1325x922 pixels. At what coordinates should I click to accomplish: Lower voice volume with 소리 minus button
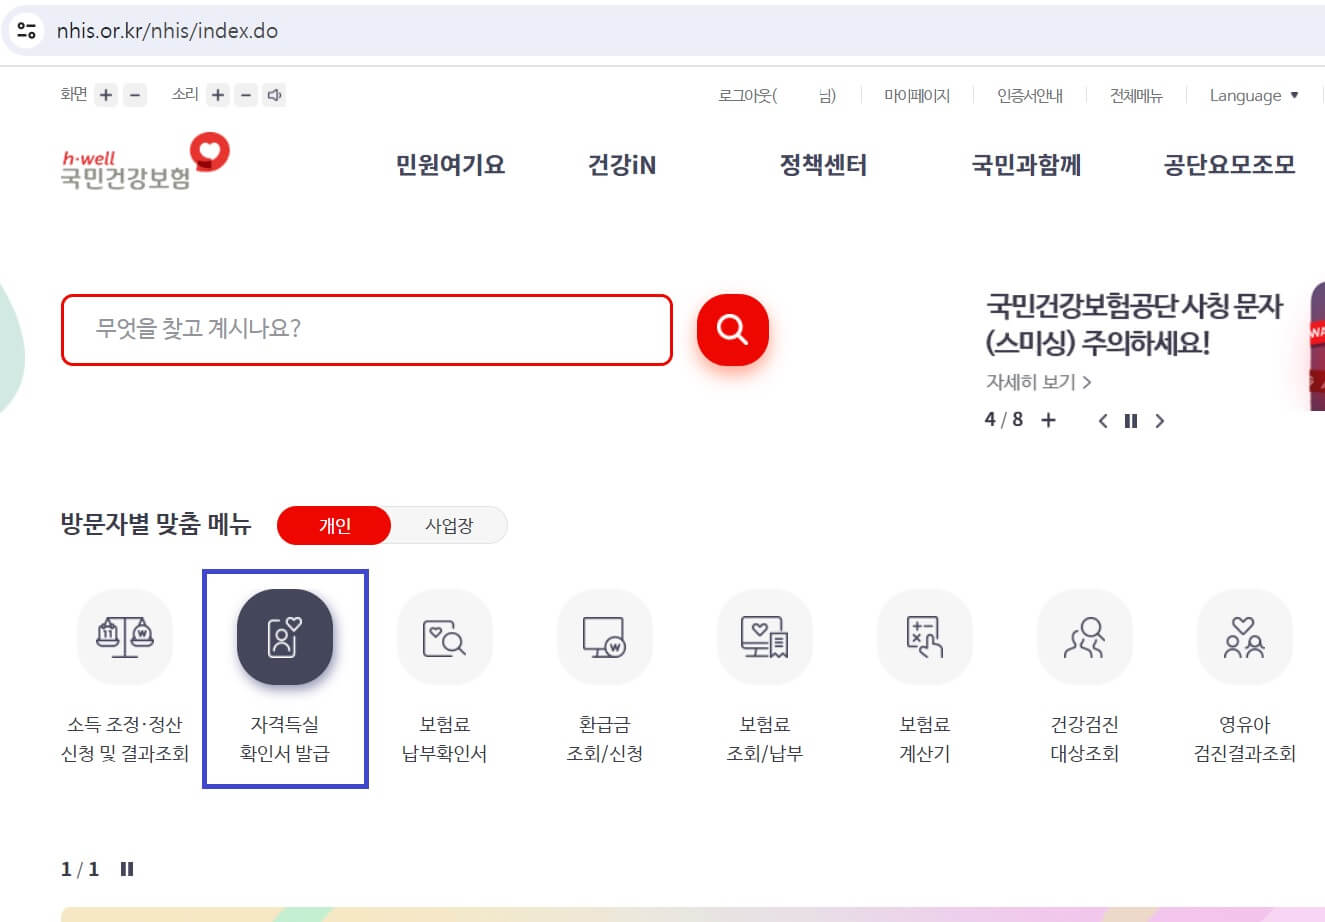point(246,95)
